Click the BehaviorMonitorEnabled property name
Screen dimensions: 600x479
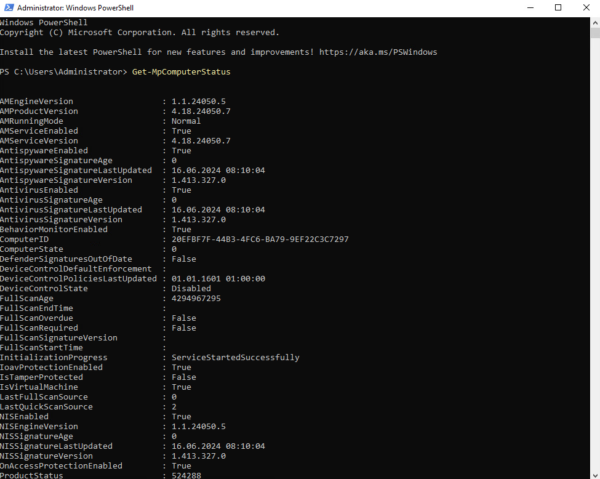click(54, 230)
